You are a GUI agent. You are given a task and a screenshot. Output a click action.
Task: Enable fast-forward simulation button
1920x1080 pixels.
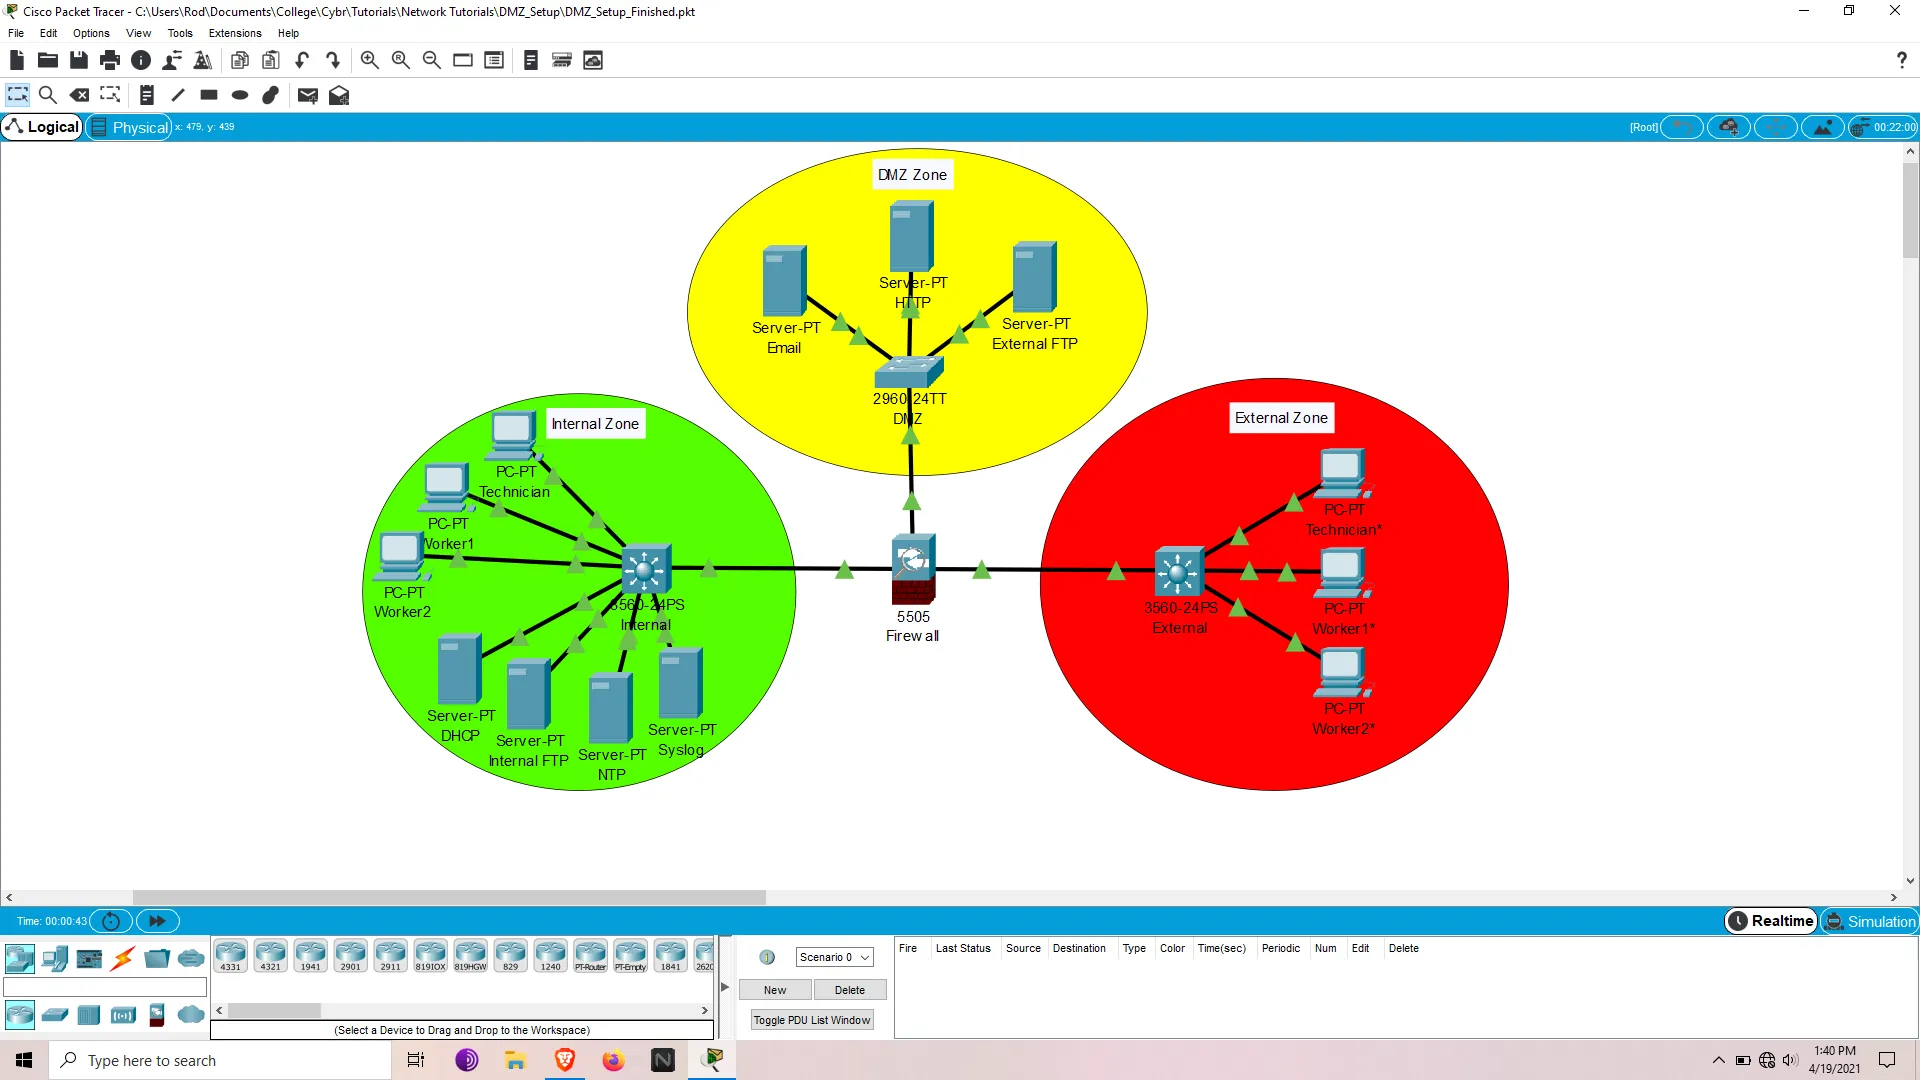pyautogui.click(x=156, y=920)
